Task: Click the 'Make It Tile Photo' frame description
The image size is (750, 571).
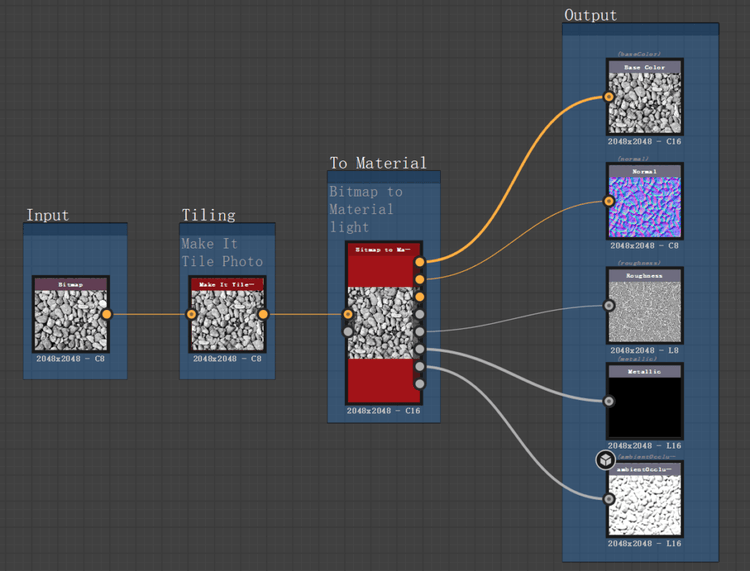Action: coord(222,253)
